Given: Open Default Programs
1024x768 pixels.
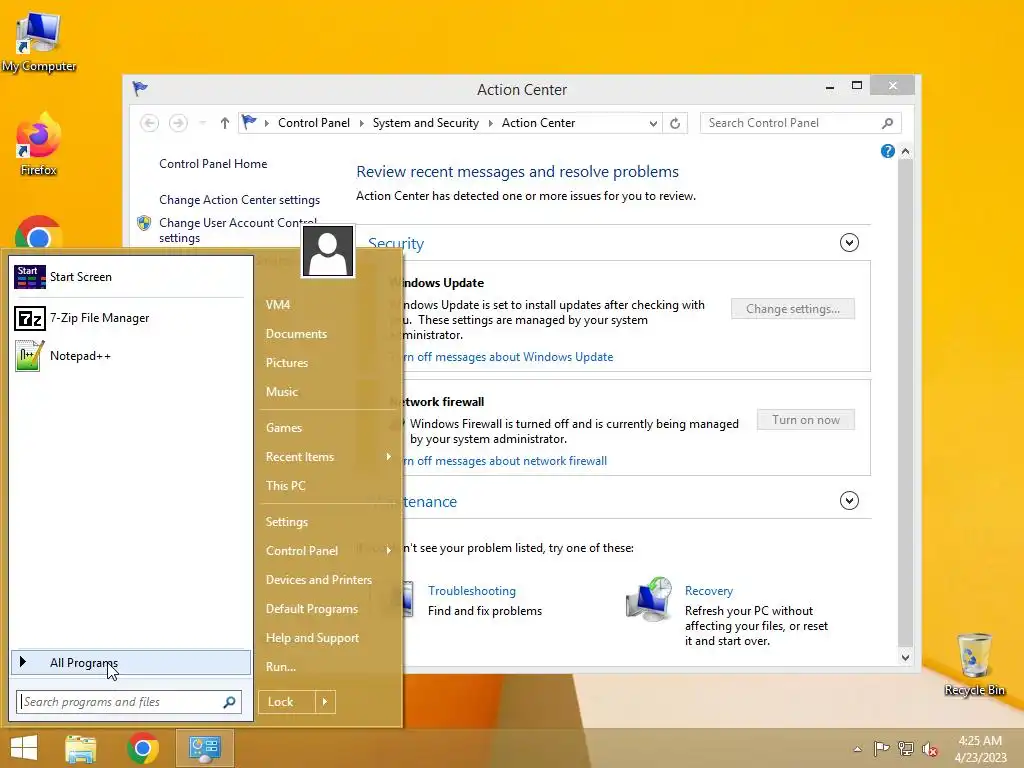Looking at the screenshot, I should (312, 609).
